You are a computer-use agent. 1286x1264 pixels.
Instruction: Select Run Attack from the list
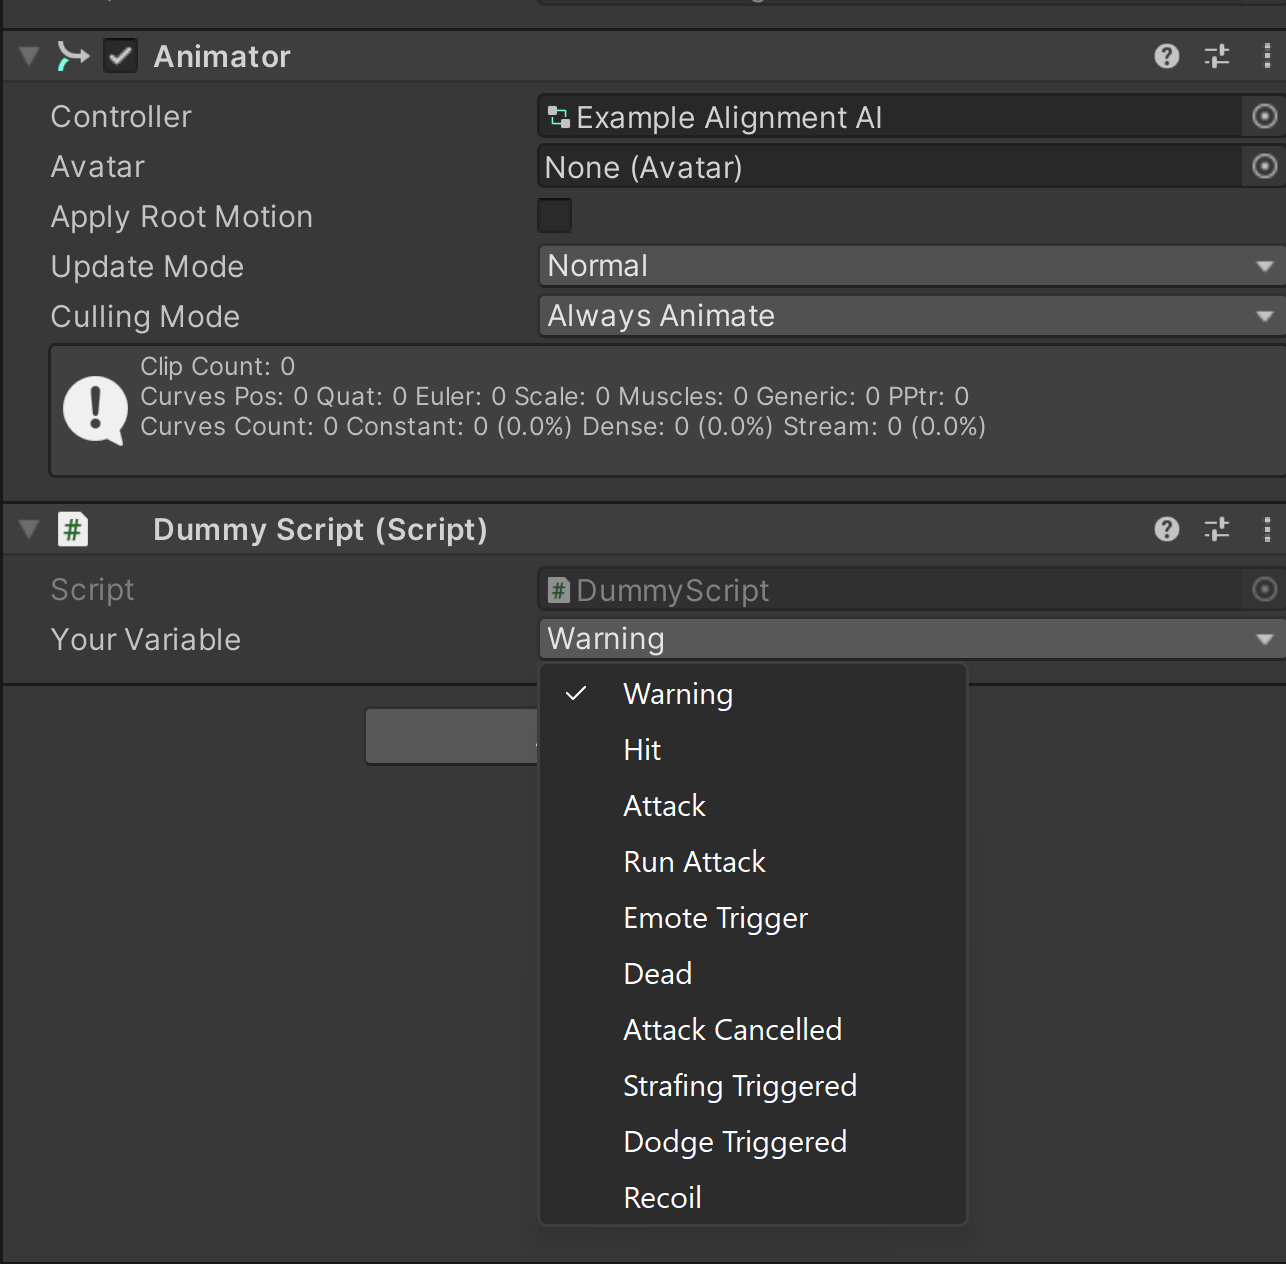[x=694, y=862]
